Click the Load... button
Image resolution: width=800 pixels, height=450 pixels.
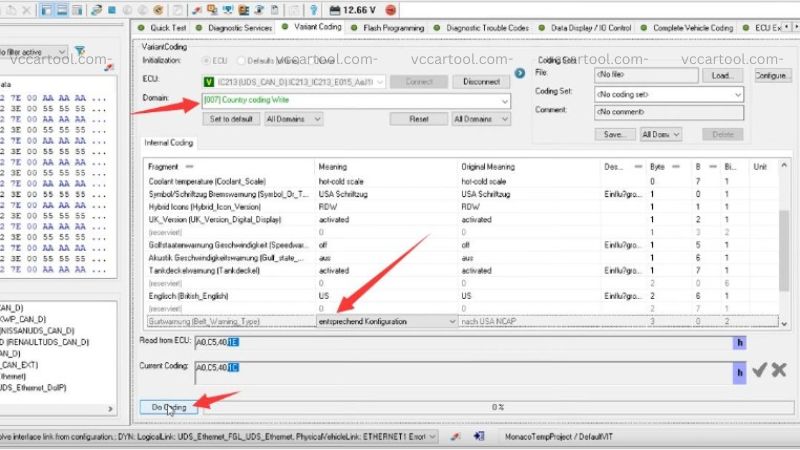click(x=722, y=76)
